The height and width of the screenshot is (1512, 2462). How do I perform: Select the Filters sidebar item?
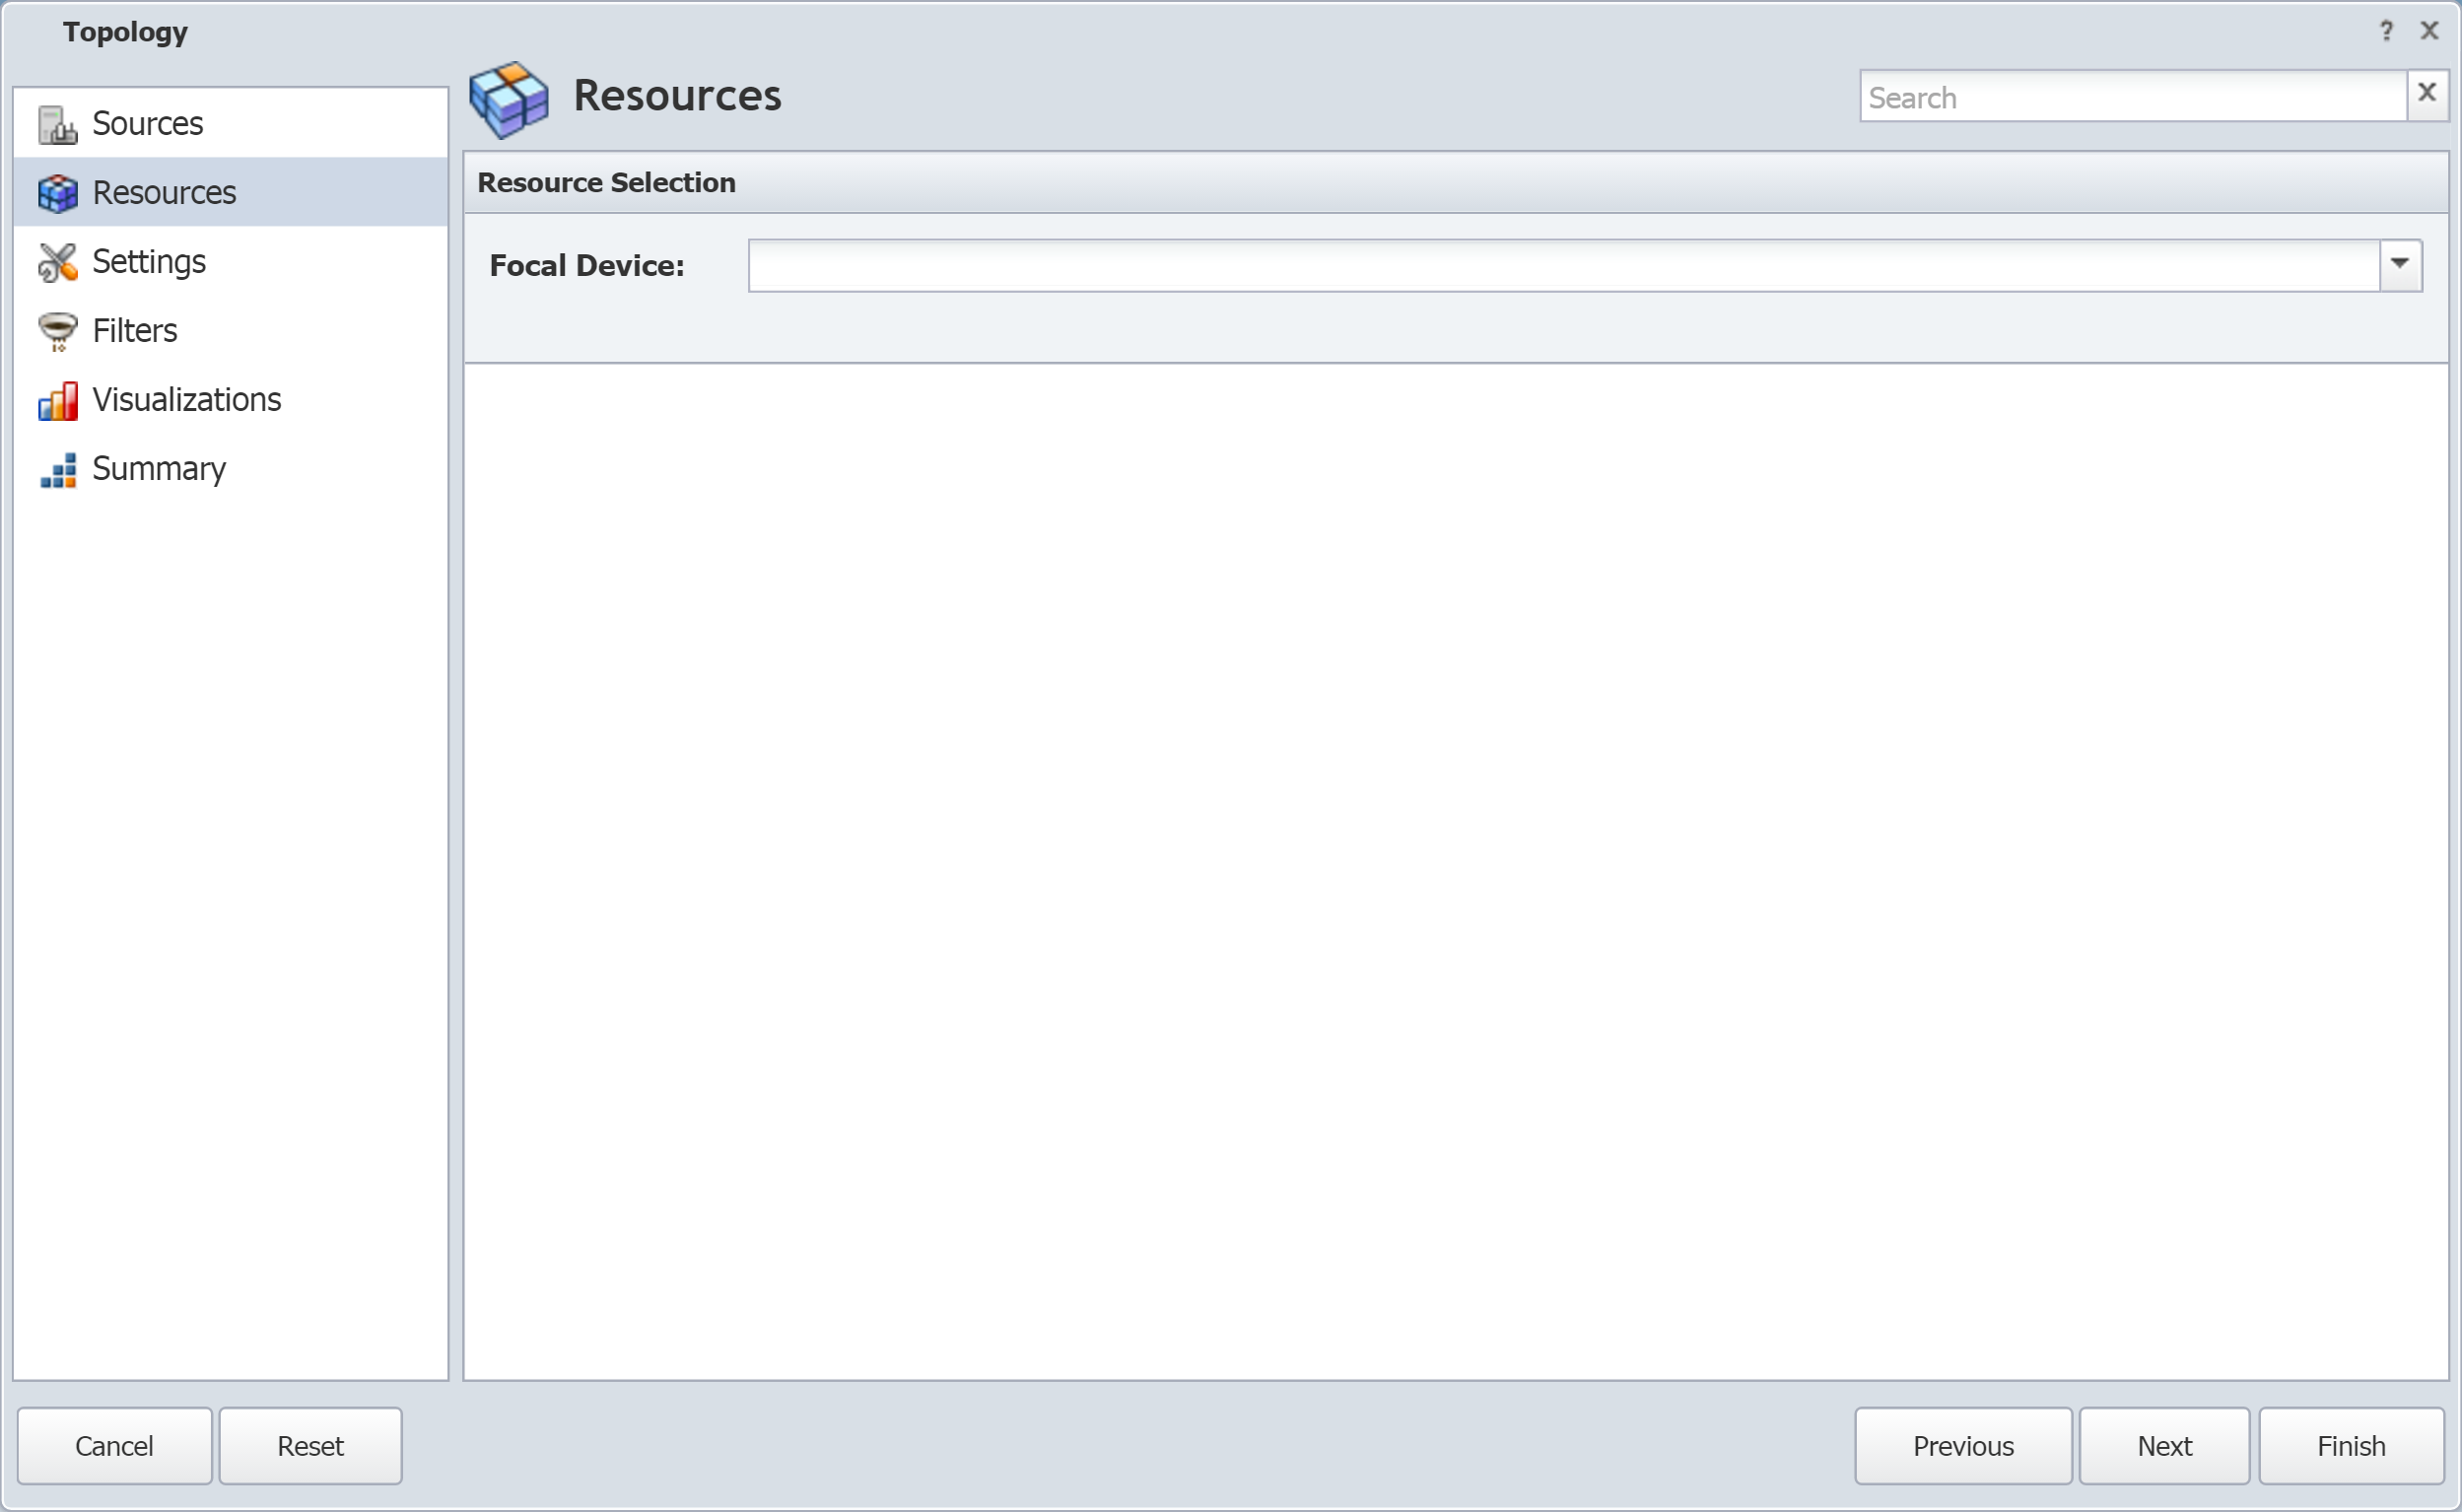coord(134,329)
